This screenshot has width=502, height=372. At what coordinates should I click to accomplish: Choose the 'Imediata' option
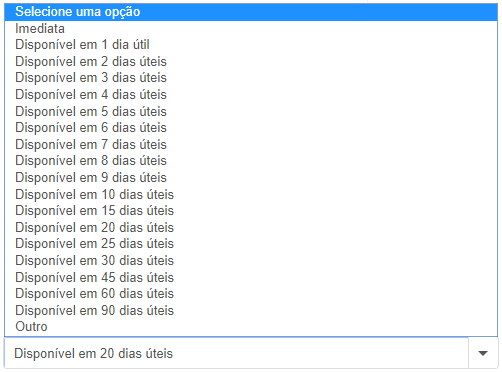tap(251, 29)
